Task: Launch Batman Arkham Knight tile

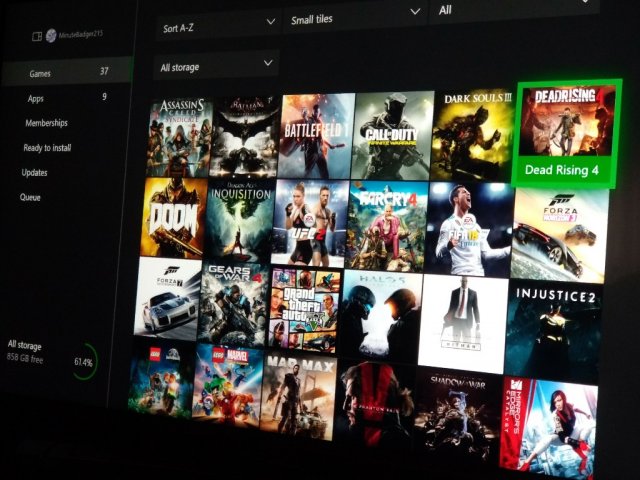Action: 244,137
